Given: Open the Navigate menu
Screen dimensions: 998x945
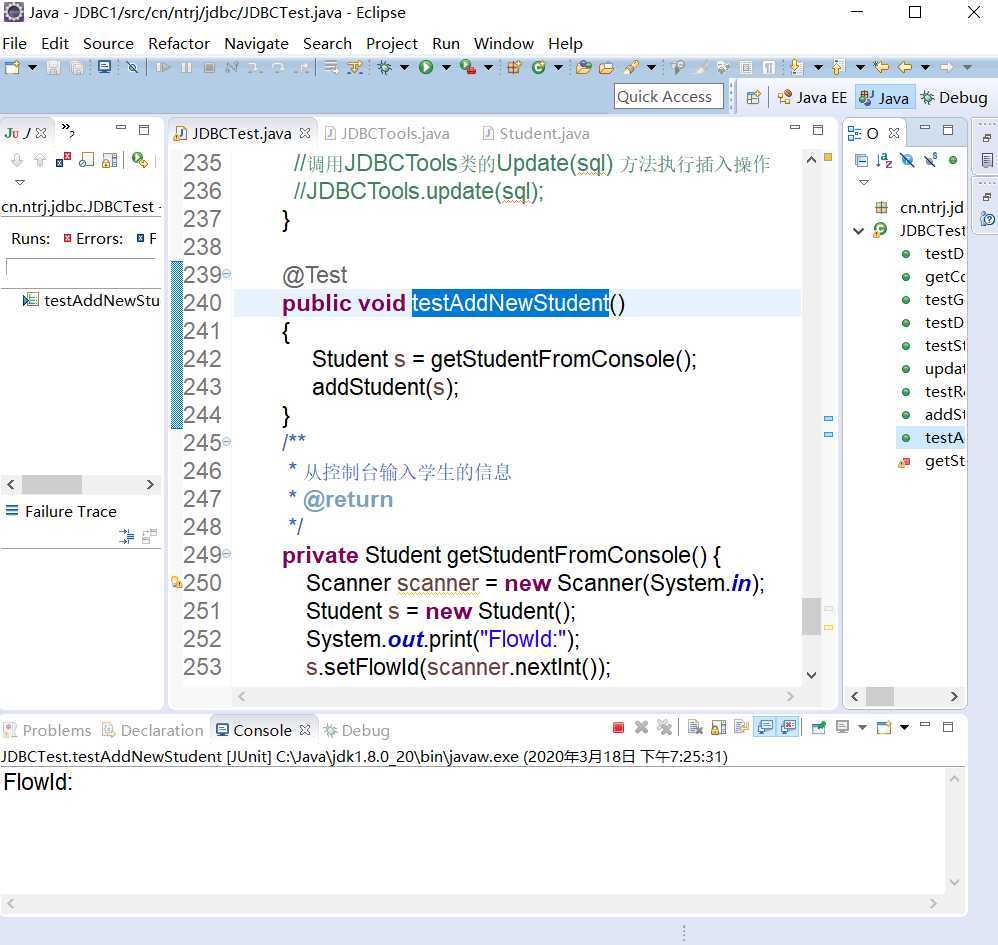Looking at the screenshot, I should coord(257,43).
